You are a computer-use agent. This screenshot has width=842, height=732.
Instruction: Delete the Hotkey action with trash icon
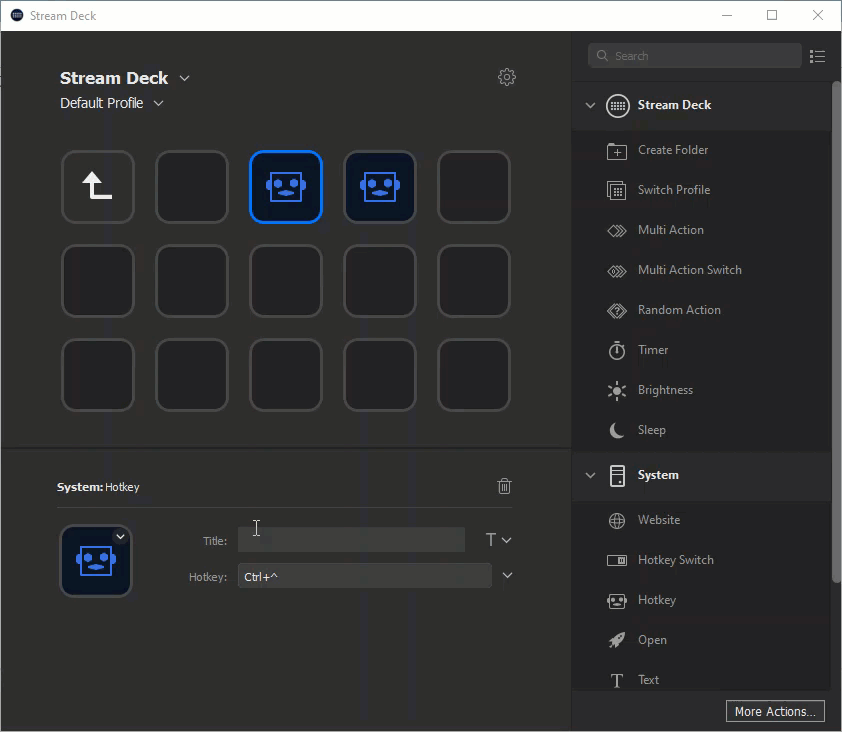pyautogui.click(x=504, y=486)
